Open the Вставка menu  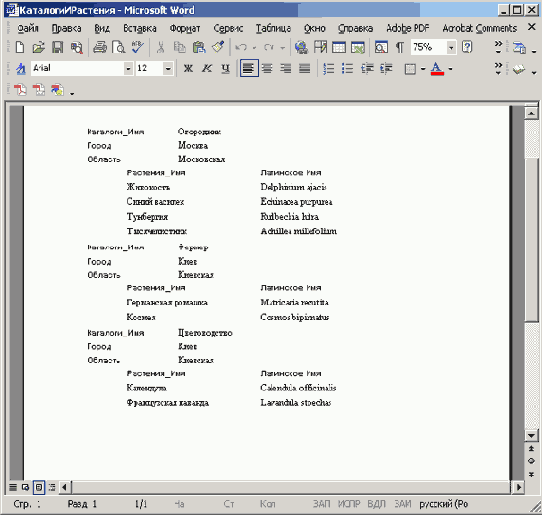[x=140, y=28]
